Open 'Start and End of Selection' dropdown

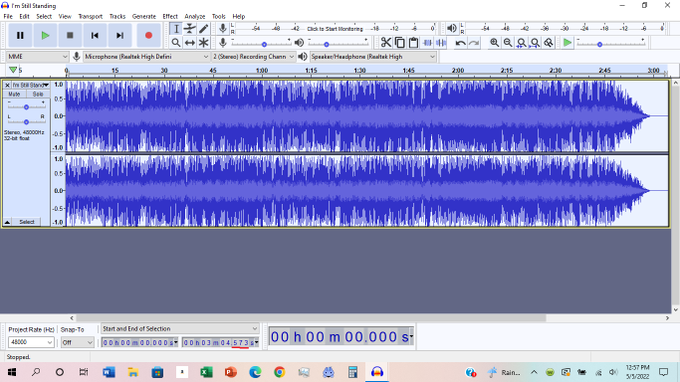[x=180, y=329]
